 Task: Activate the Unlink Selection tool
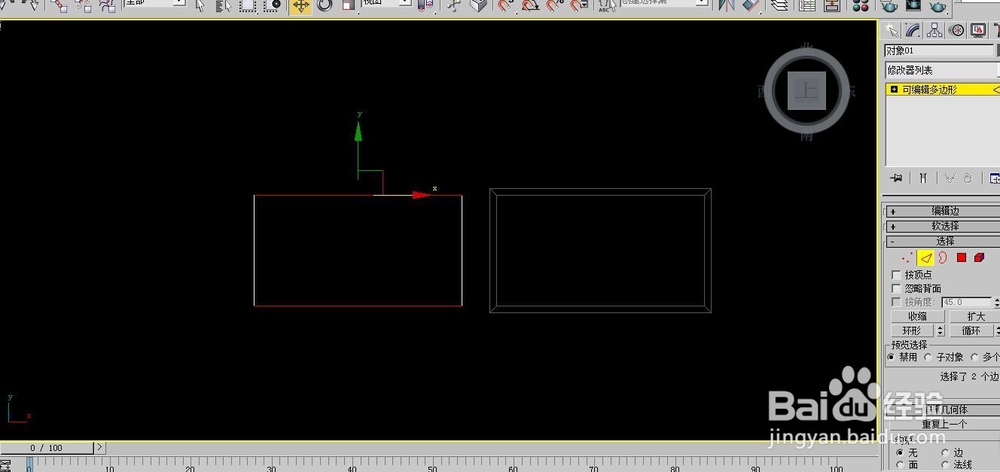pos(84,6)
